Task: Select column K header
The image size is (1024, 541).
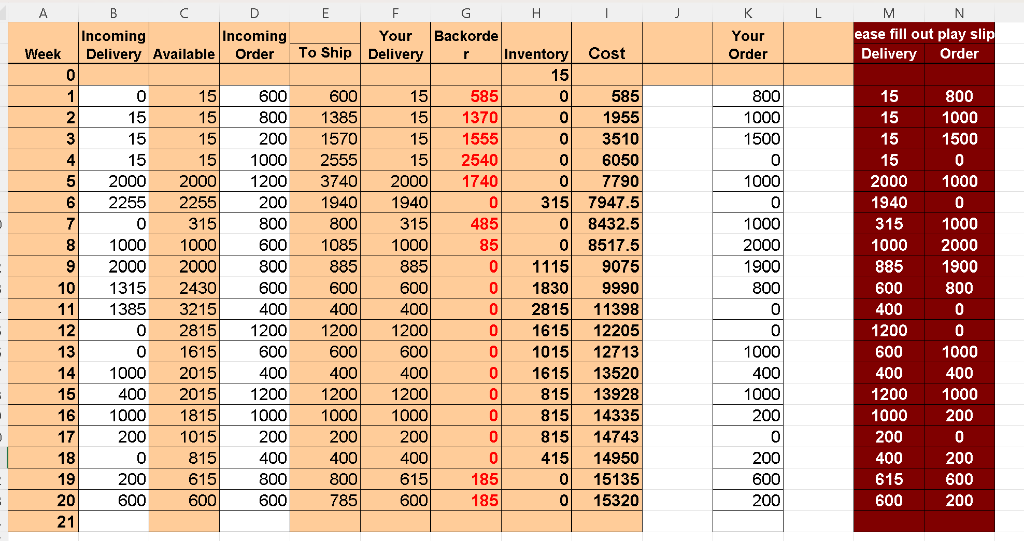Action: pyautogui.click(x=748, y=13)
